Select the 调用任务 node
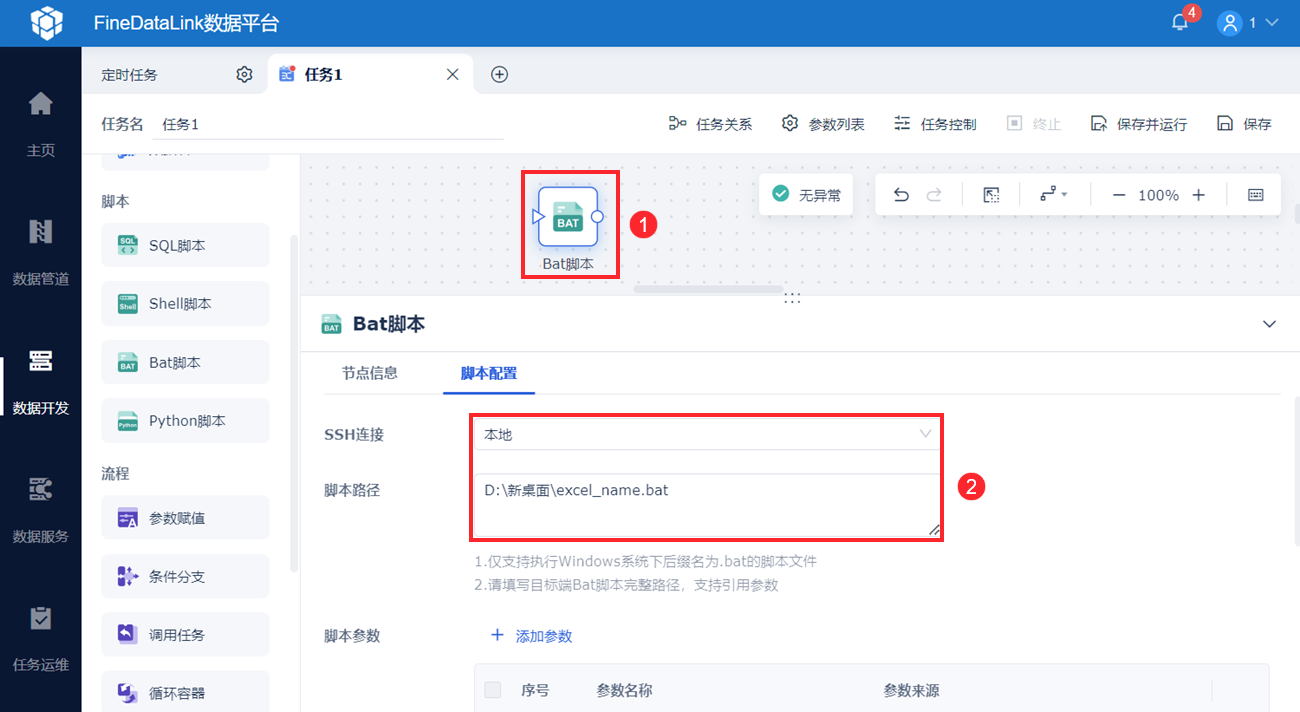The image size is (1300, 712). click(x=185, y=635)
